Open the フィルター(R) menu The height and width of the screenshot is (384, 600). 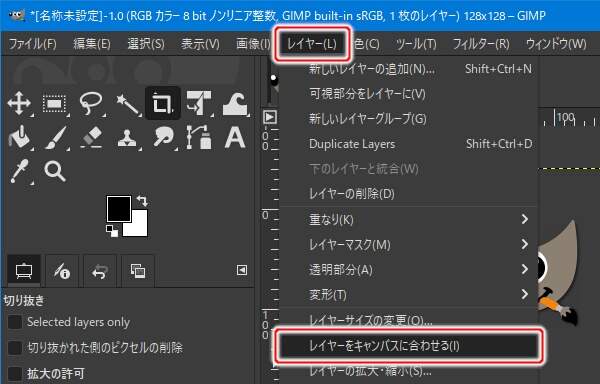pyautogui.click(x=481, y=44)
